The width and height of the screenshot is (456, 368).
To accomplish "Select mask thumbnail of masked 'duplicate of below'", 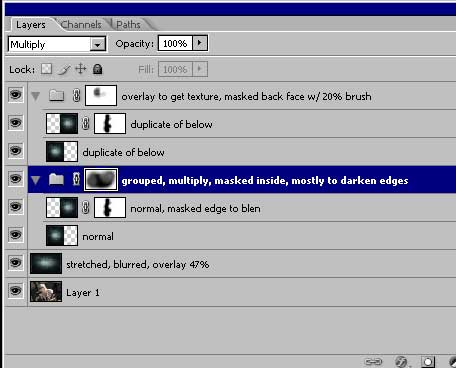I will pyautogui.click(x=110, y=123).
